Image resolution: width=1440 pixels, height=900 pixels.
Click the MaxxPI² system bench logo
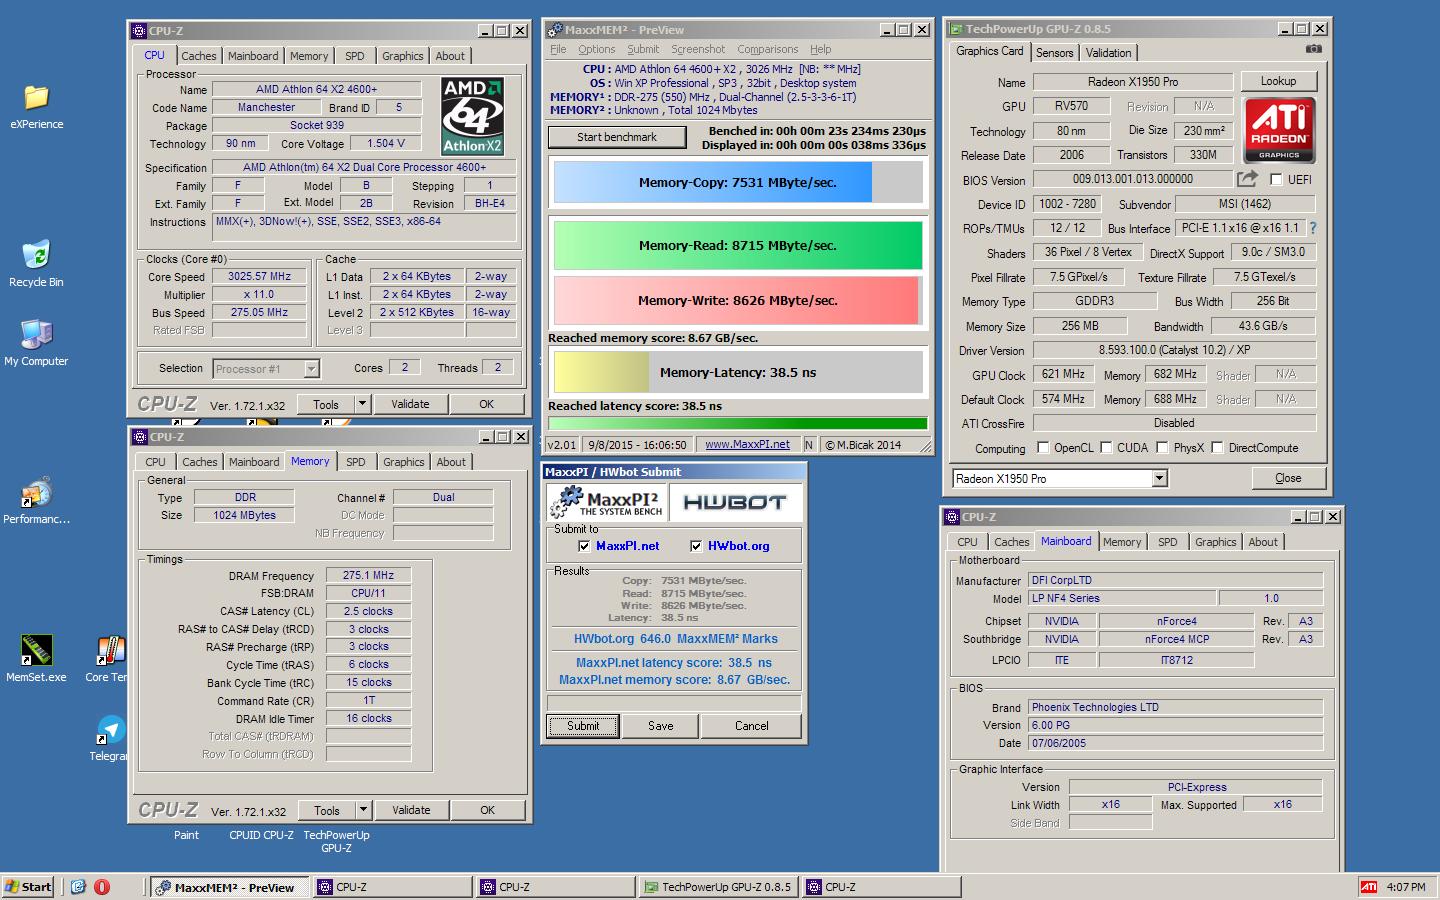(x=607, y=502)
